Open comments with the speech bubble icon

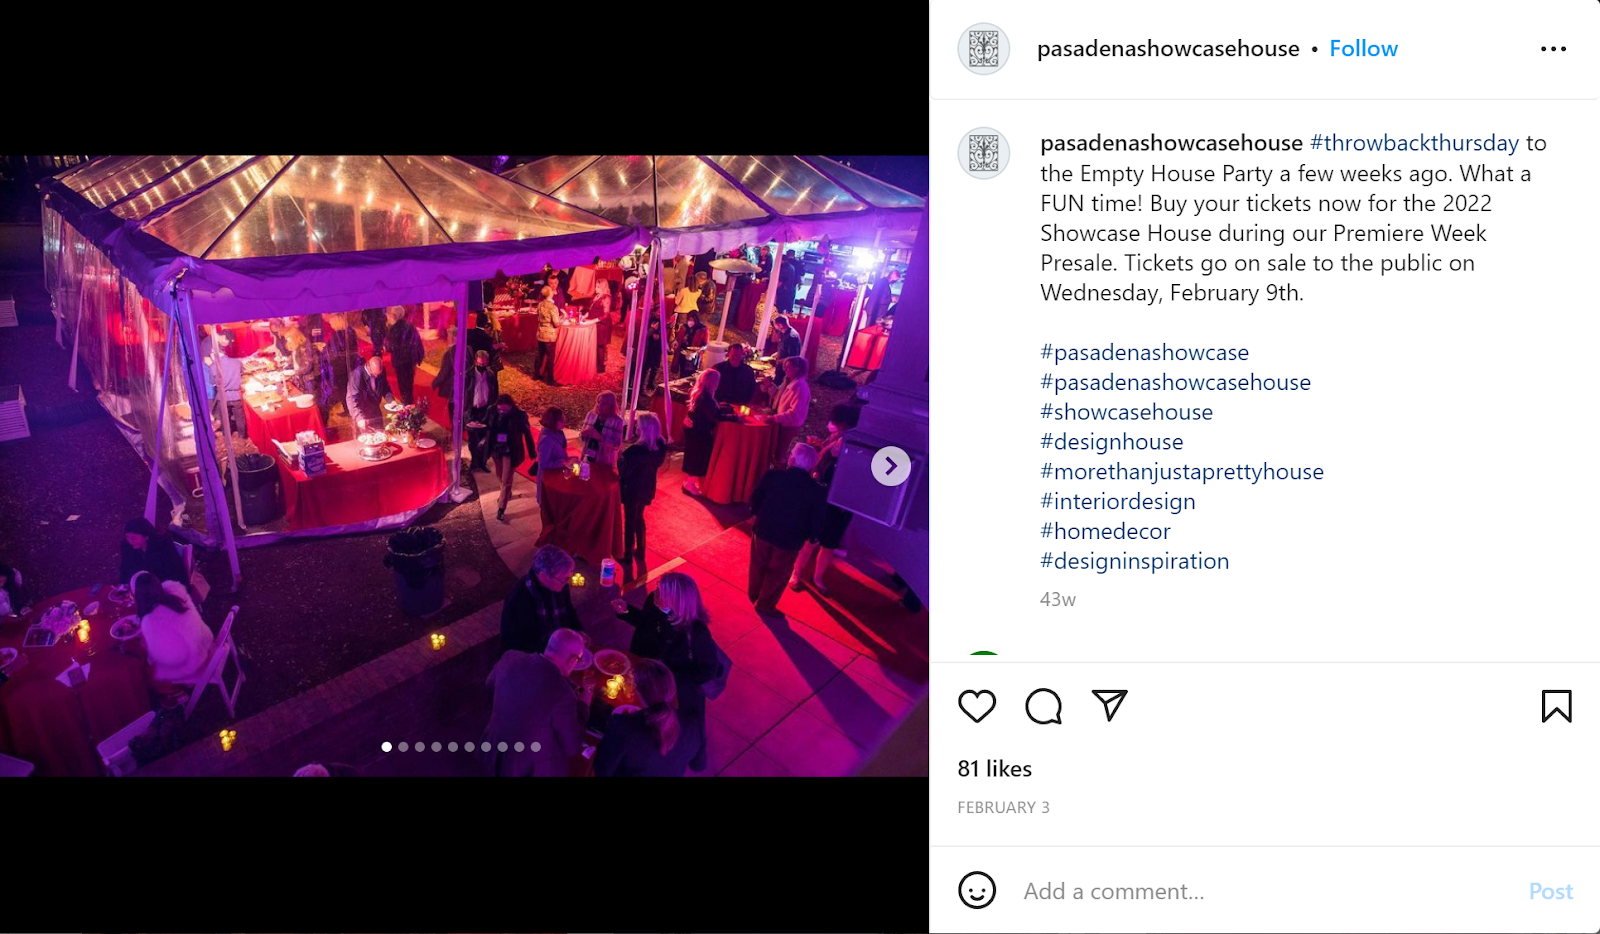point(1043,706)
